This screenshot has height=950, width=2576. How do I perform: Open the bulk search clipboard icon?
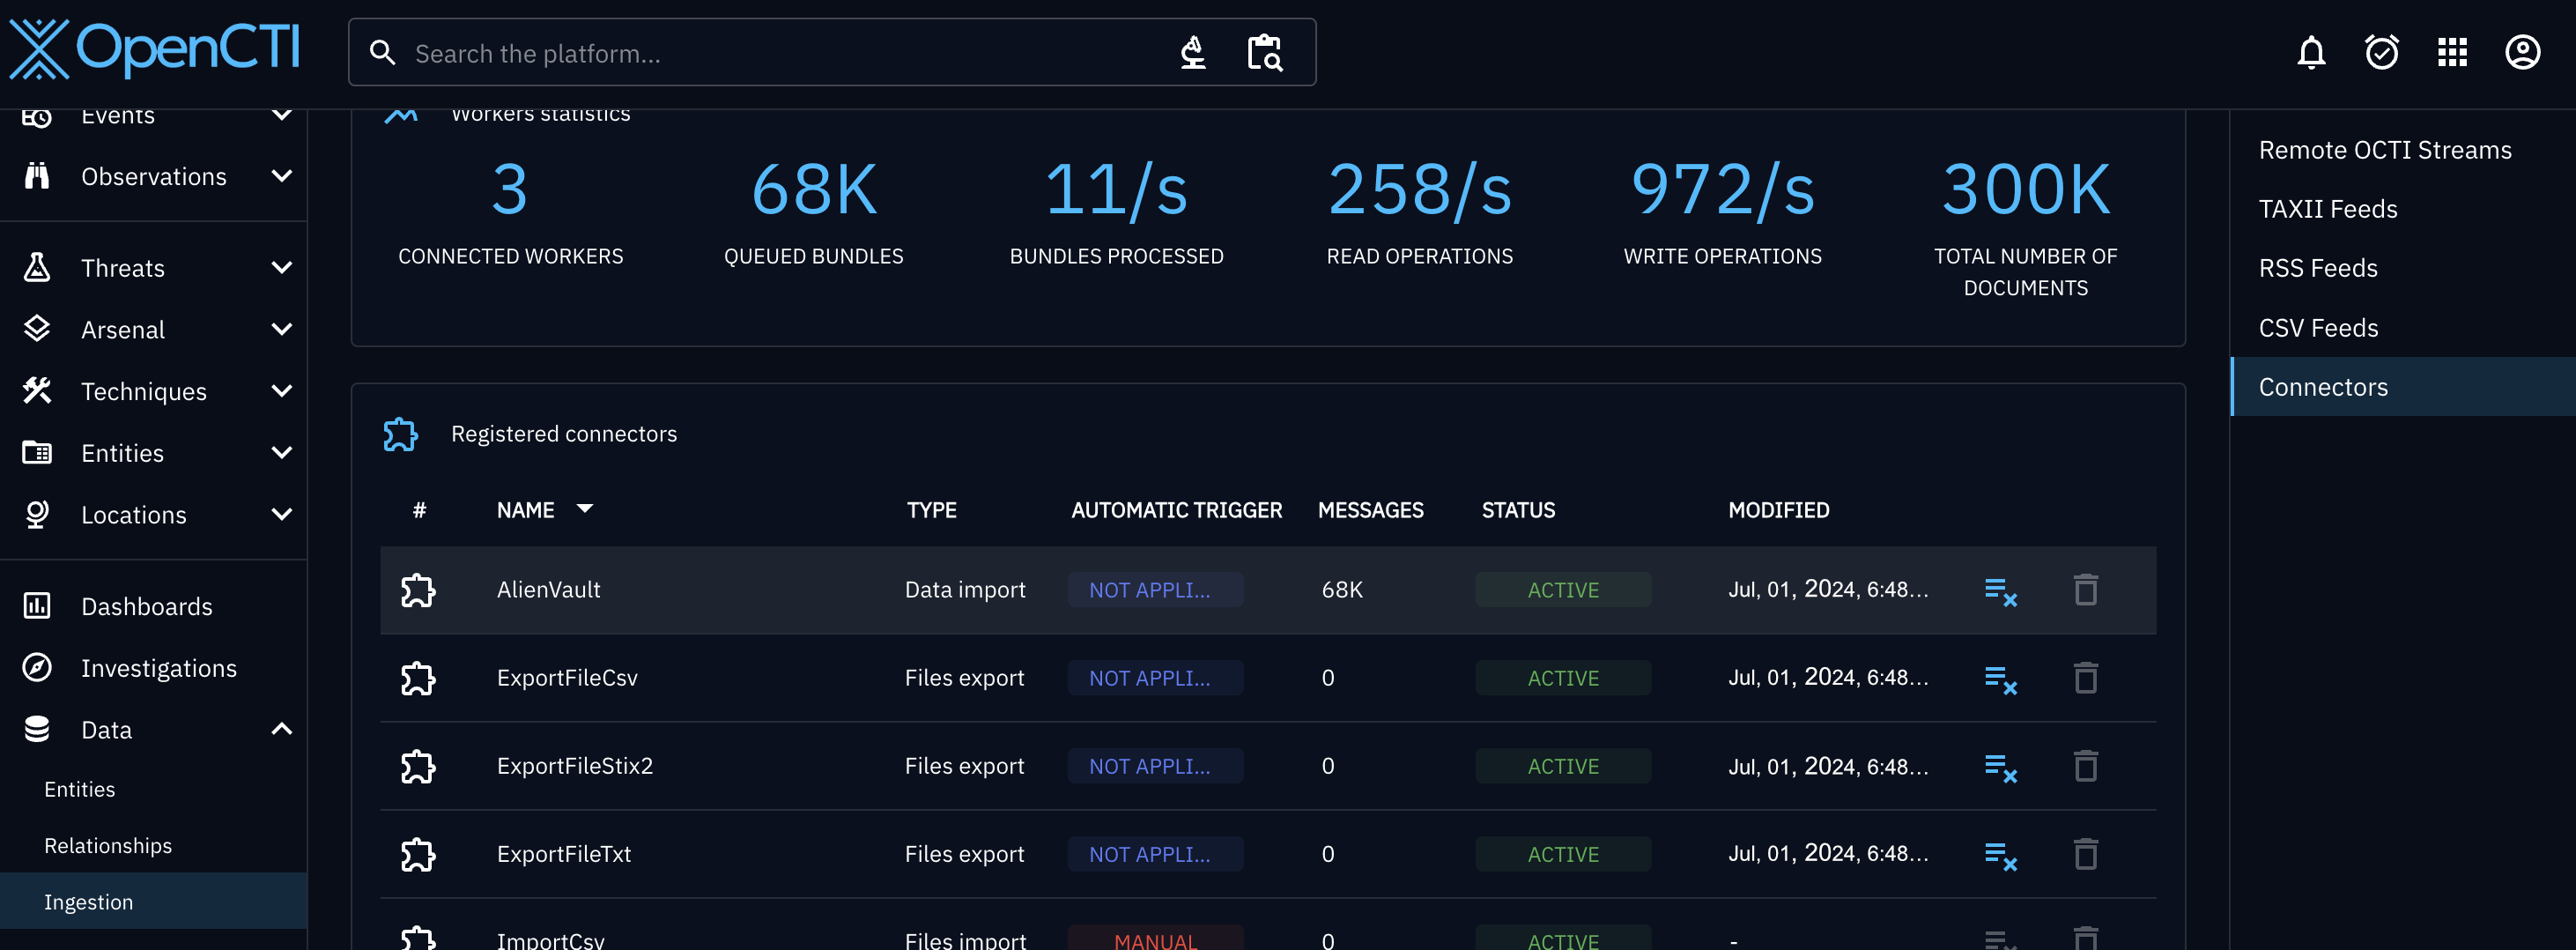tap(1265, 53)
